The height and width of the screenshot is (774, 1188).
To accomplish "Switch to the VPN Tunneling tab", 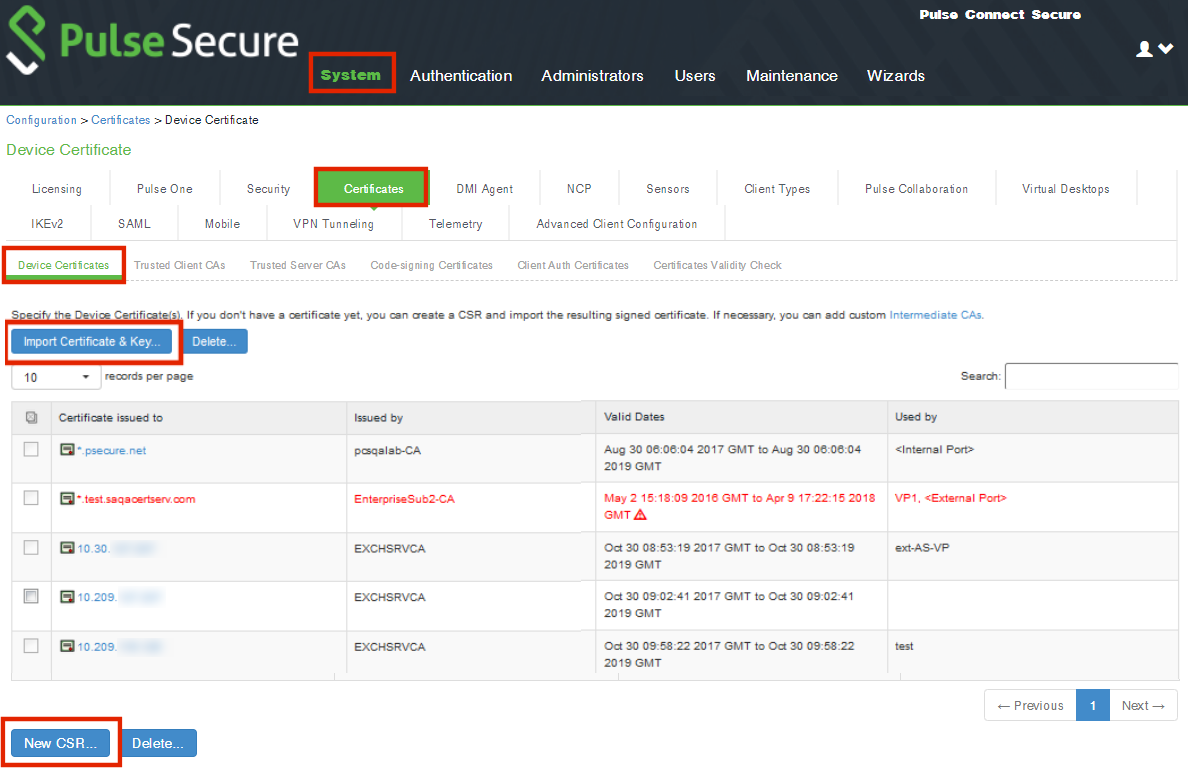I will pos(333,223).
